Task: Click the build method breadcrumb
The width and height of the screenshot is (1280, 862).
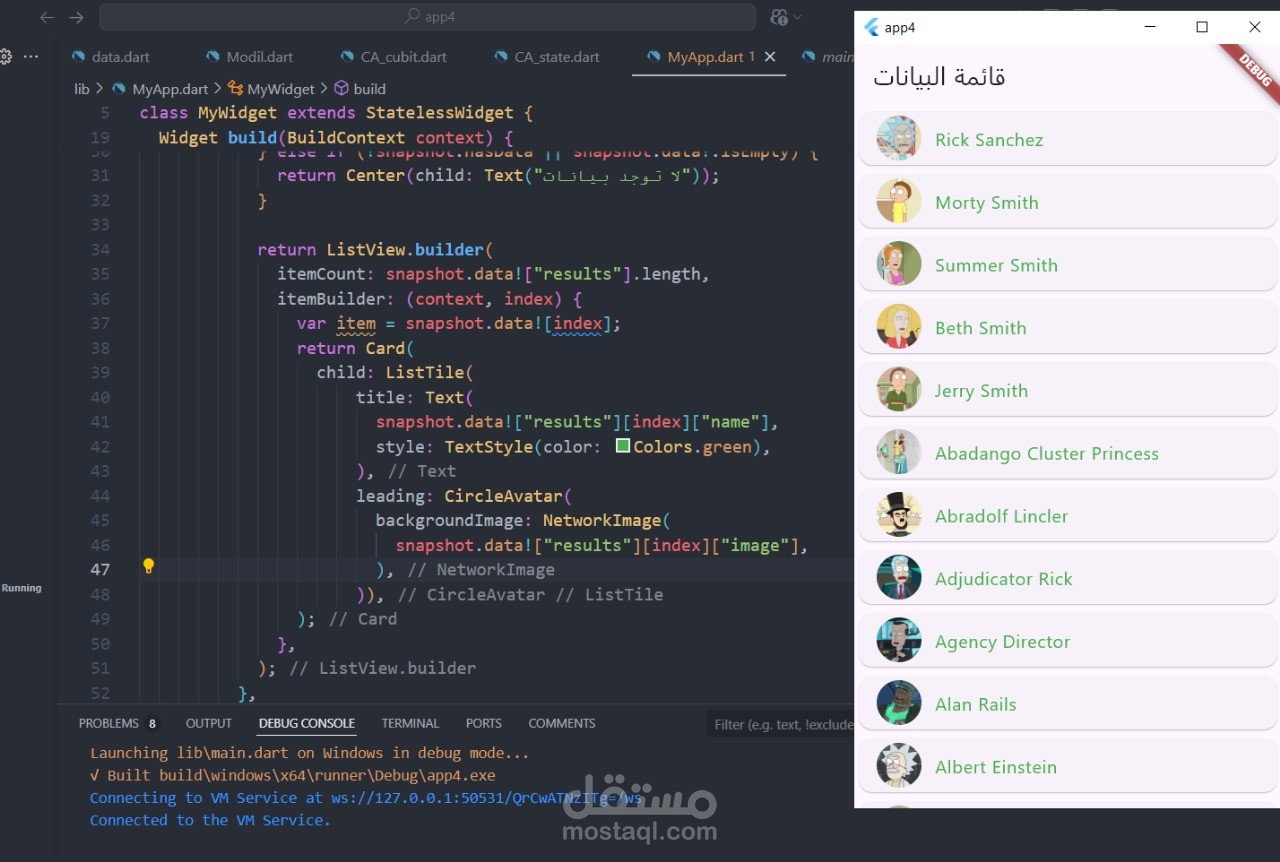Action: [360, 89]
